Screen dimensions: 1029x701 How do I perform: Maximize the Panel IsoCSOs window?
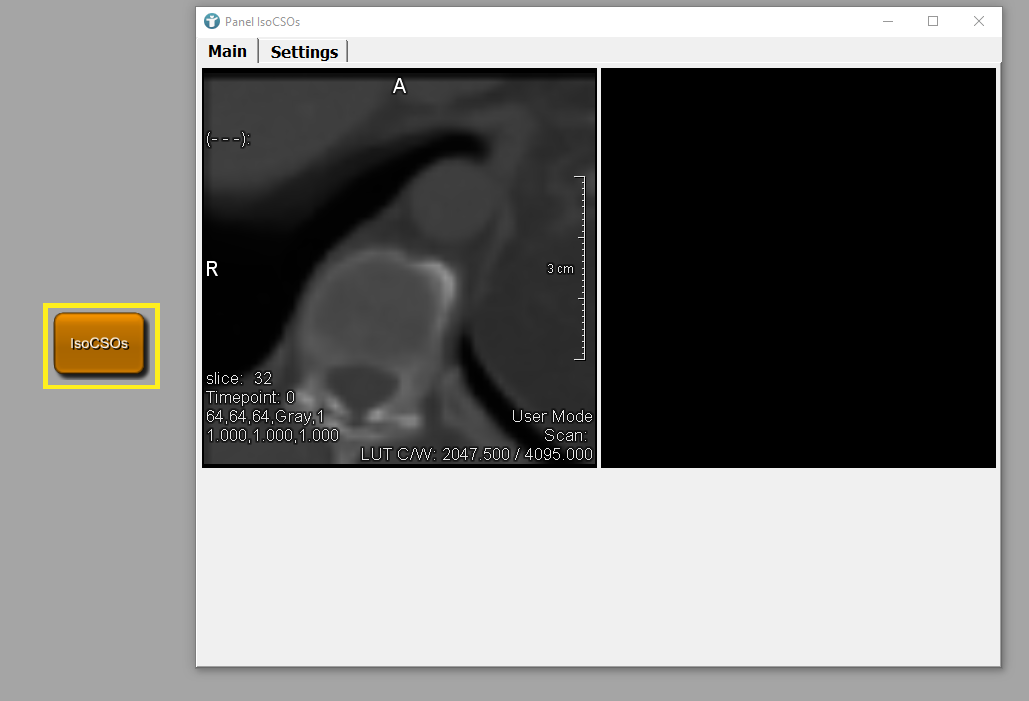pos(933,21)
